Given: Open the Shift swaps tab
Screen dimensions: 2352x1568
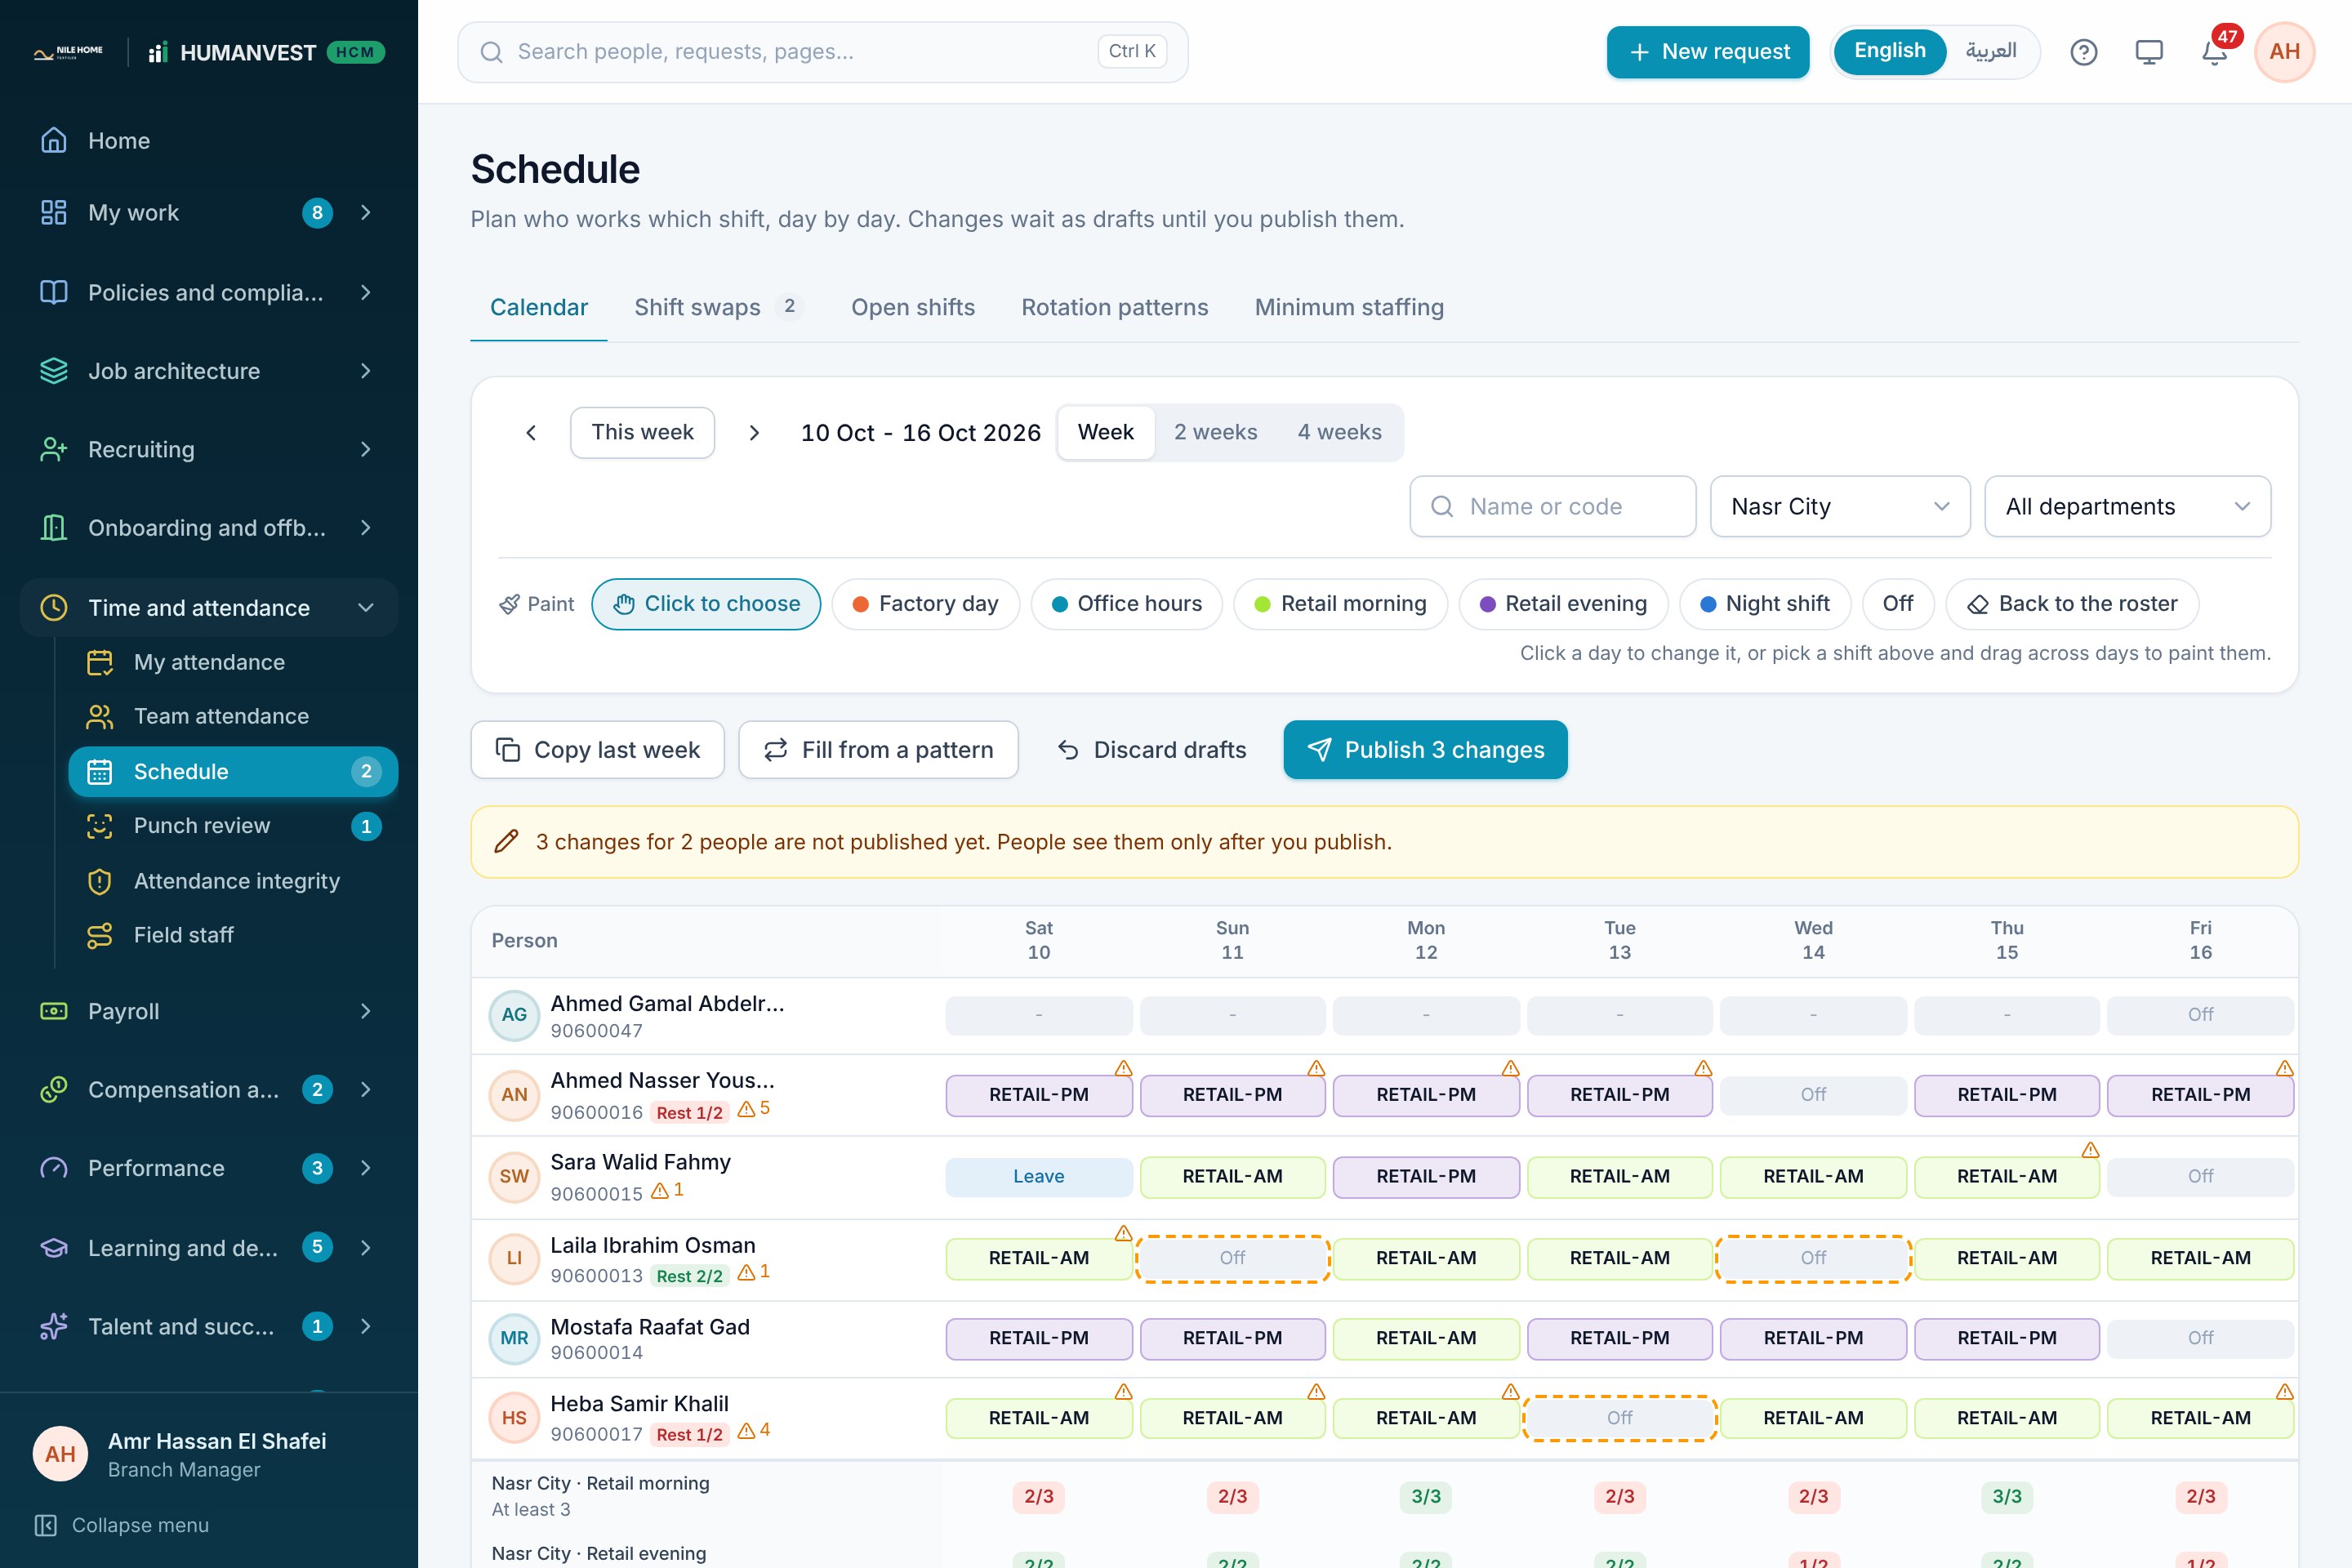Looking at the screenshot, I should click(x=718, y=307).
